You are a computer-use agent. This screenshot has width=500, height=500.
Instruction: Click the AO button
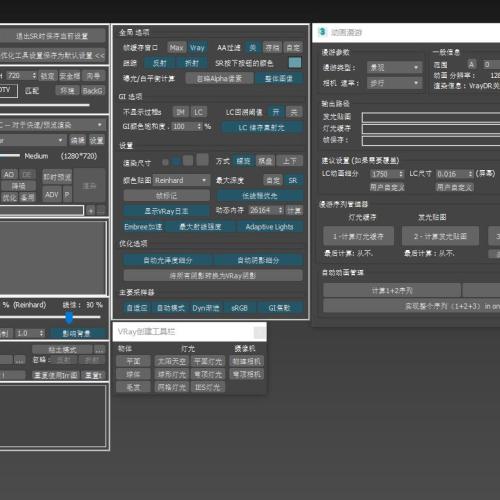tap(9, 174)
